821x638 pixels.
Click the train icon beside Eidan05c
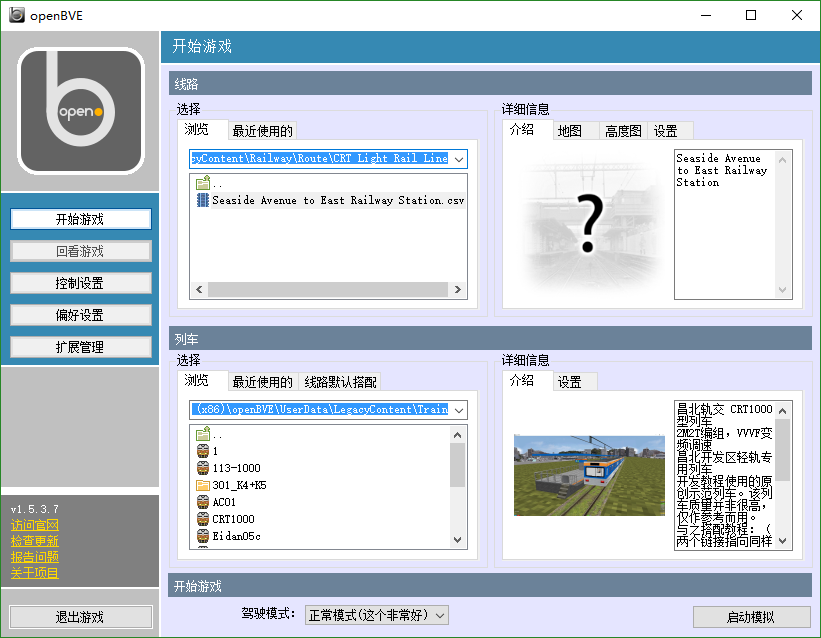tap(203, 536)
